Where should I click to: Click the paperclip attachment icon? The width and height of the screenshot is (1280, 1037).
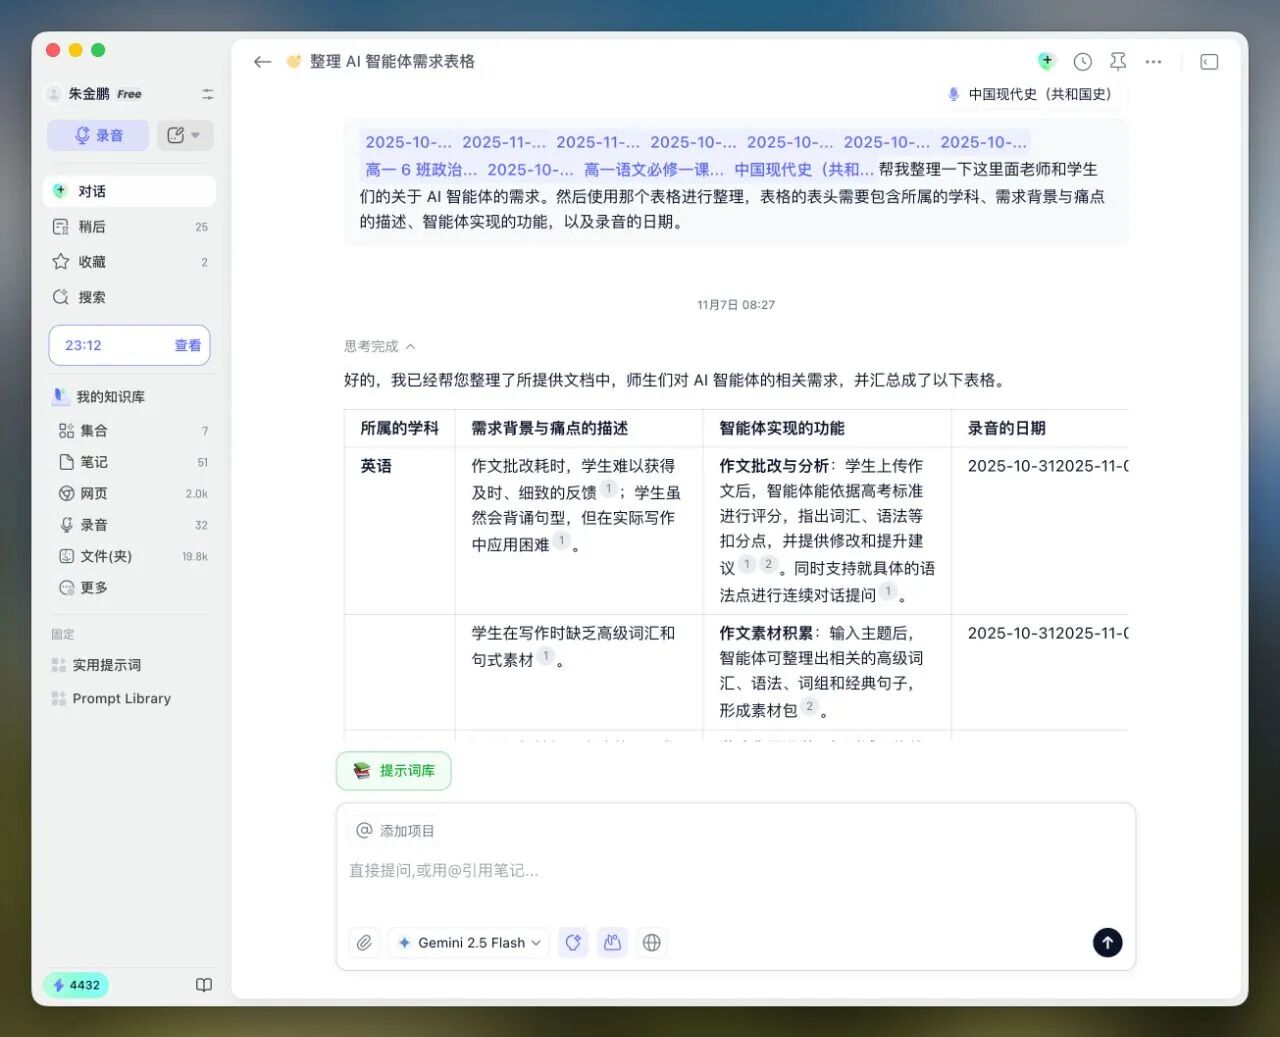[365, 942]
